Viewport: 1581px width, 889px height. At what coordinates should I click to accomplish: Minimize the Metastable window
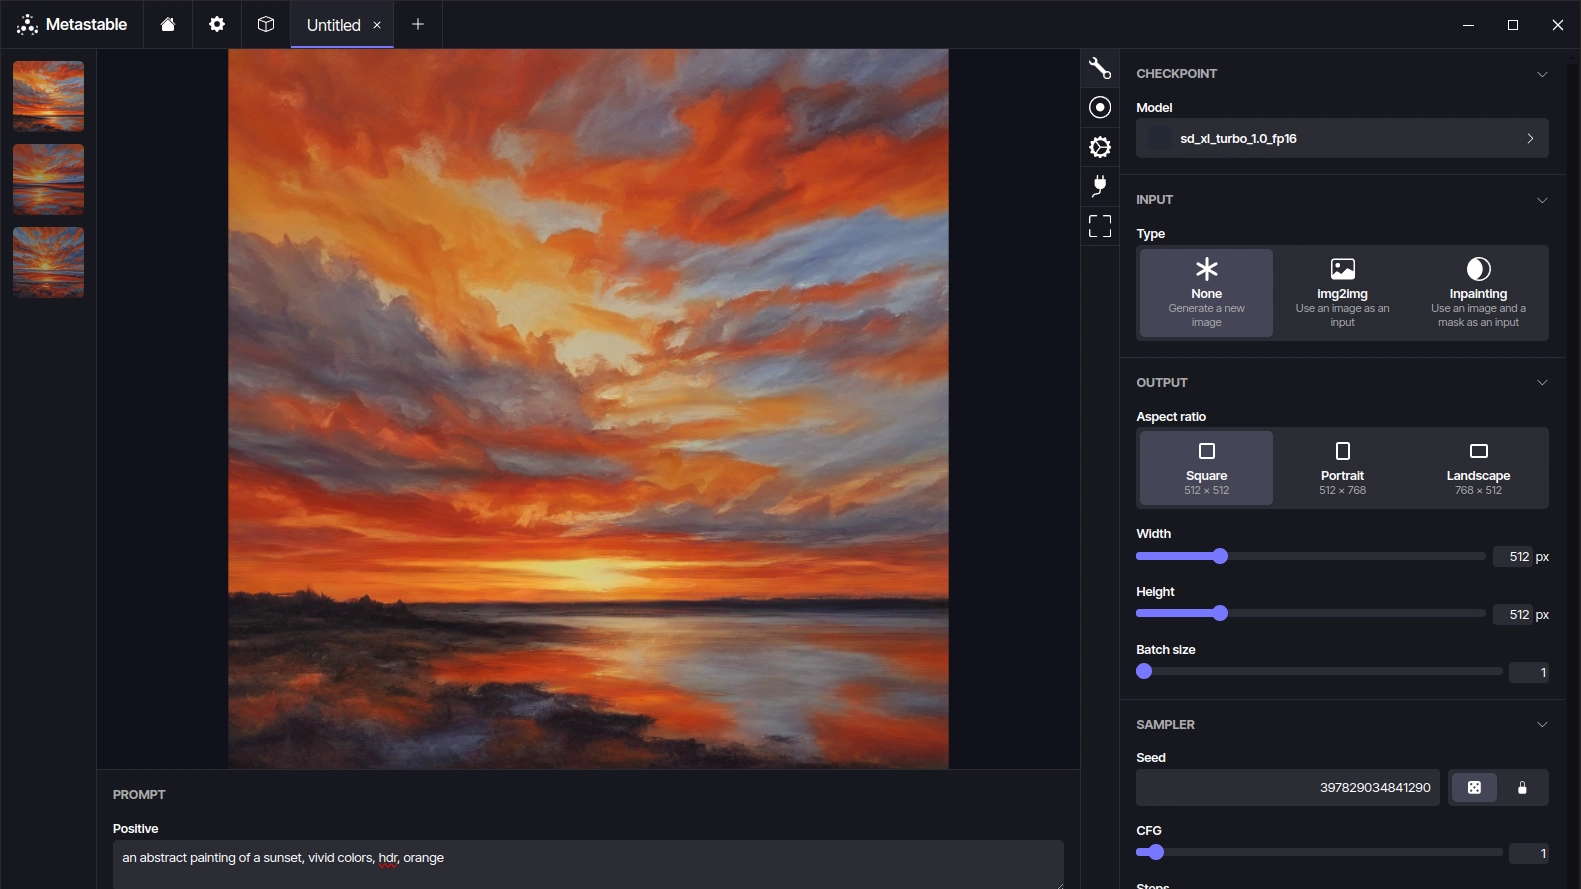[x=1468, y=25]
